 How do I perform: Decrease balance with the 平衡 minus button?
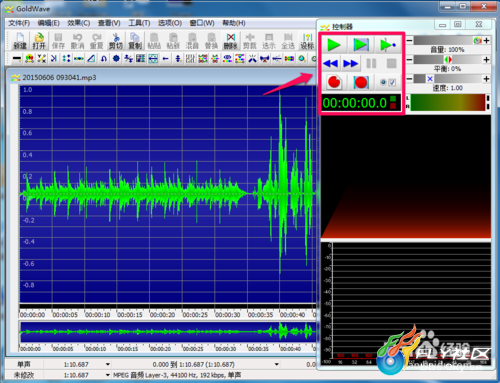pos(410,60)
